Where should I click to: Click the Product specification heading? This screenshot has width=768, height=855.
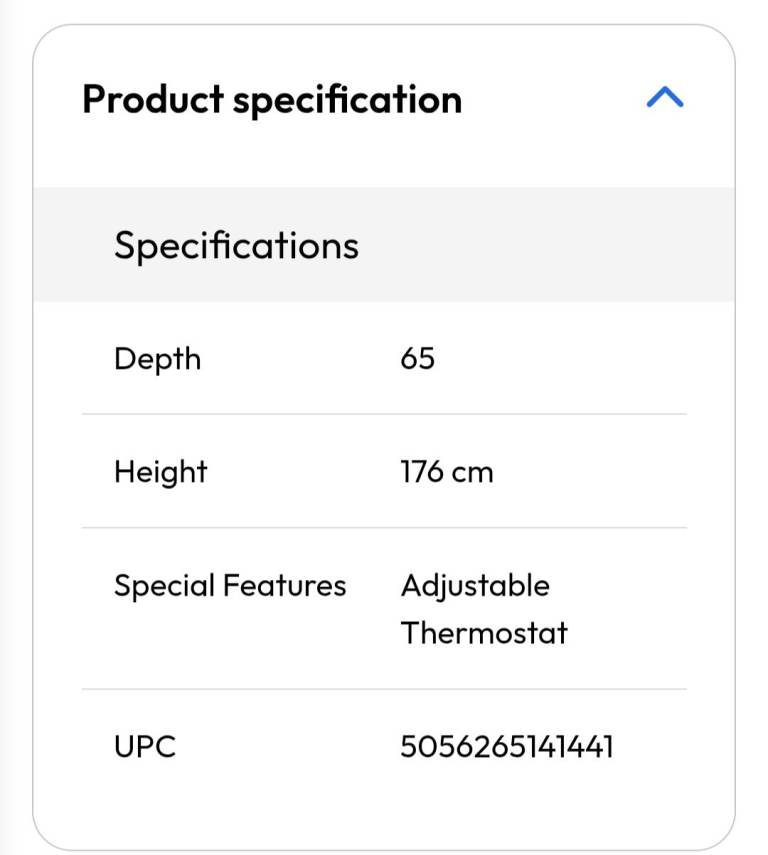tap(272, 100)
